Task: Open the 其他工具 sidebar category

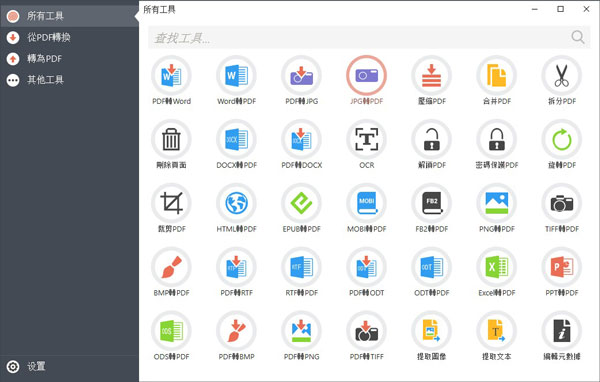Action: 69,80
